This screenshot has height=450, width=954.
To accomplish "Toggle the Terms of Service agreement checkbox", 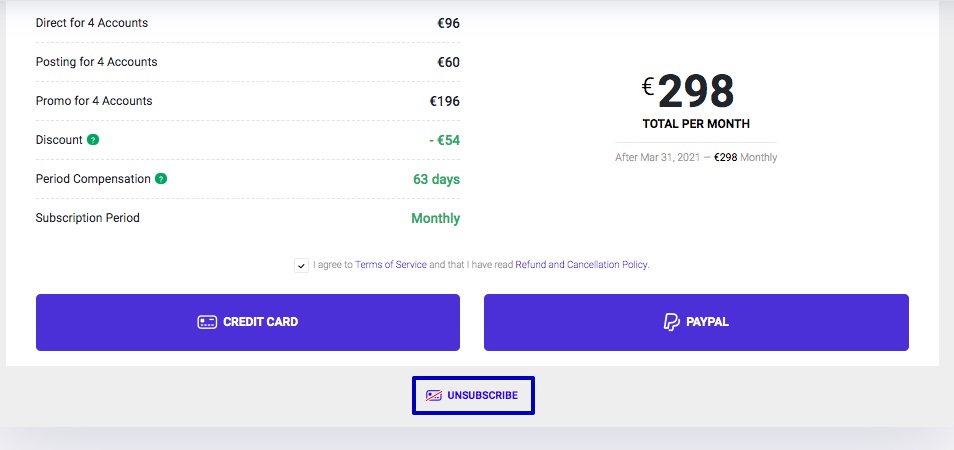I will click(x=301, y=265).
